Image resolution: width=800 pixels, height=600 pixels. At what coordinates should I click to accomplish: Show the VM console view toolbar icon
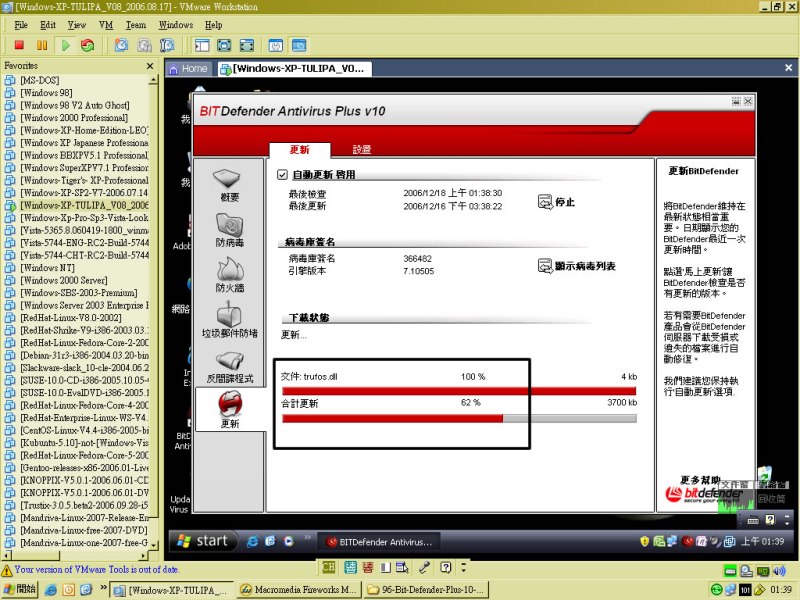pyautogui.click(x=299, y=45)
